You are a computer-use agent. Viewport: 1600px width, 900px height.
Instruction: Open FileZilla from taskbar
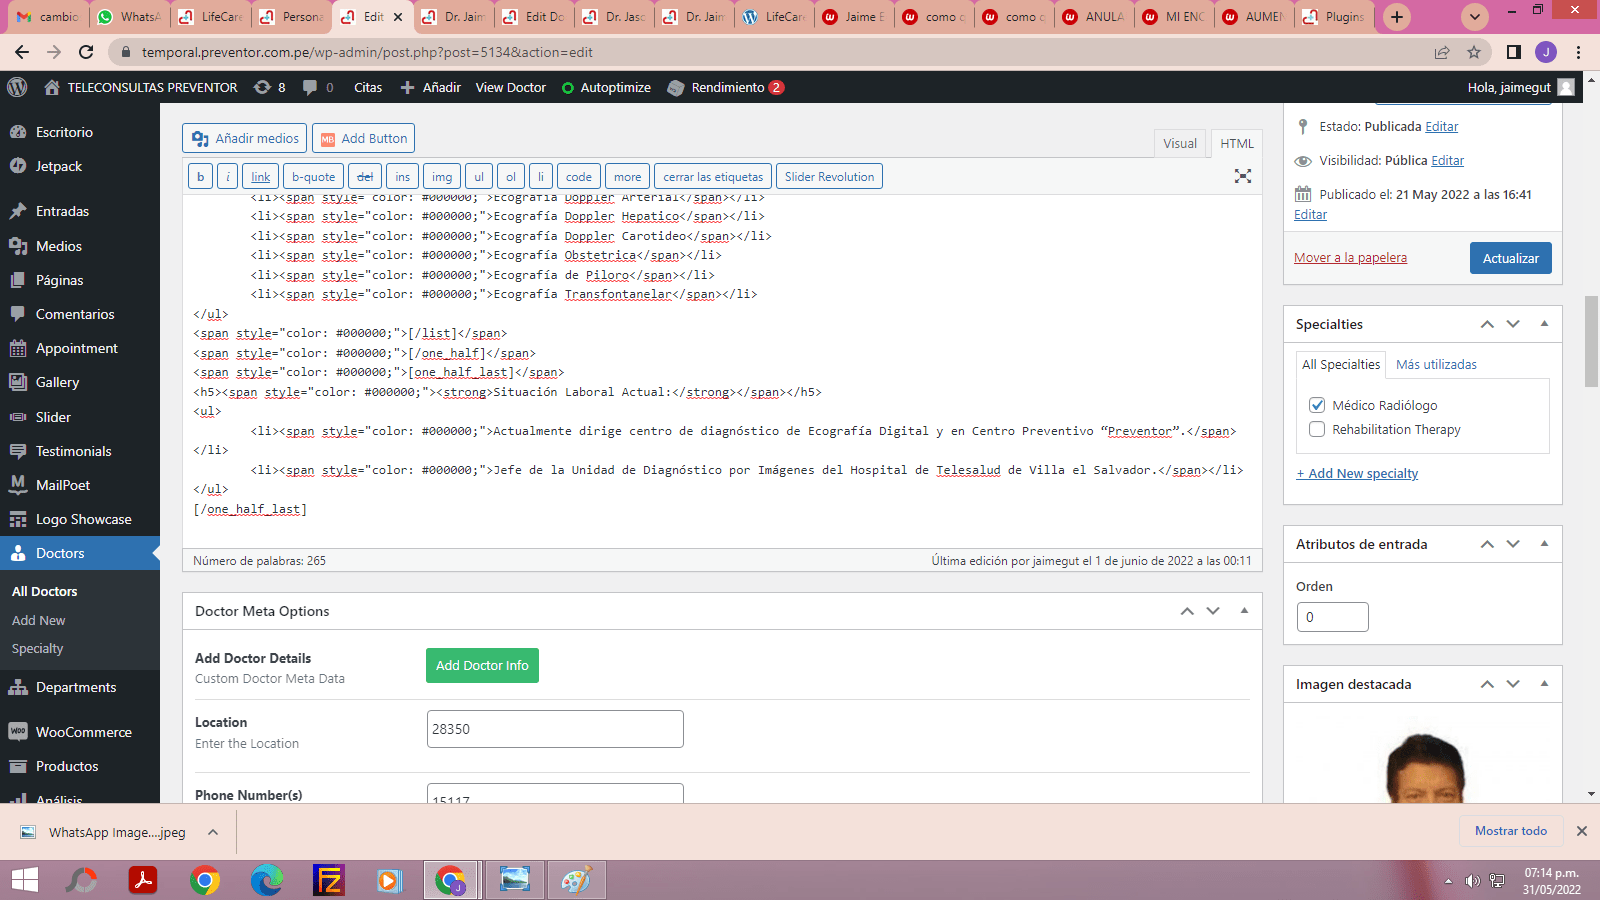[x=328, y=880]
